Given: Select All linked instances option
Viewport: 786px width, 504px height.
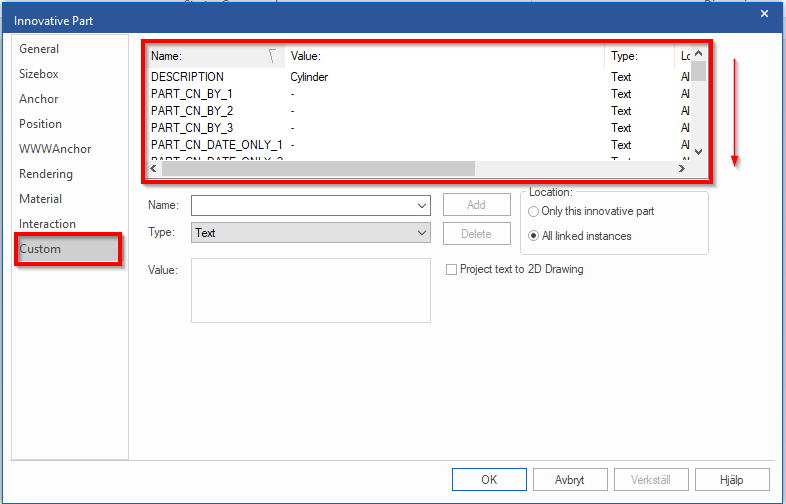Looking at the screenshot, I should (x=580, y=236).
